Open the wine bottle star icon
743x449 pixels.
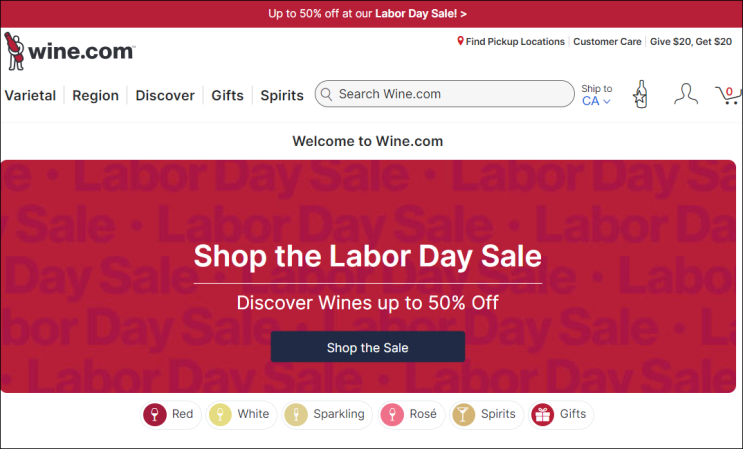[640, 95]
